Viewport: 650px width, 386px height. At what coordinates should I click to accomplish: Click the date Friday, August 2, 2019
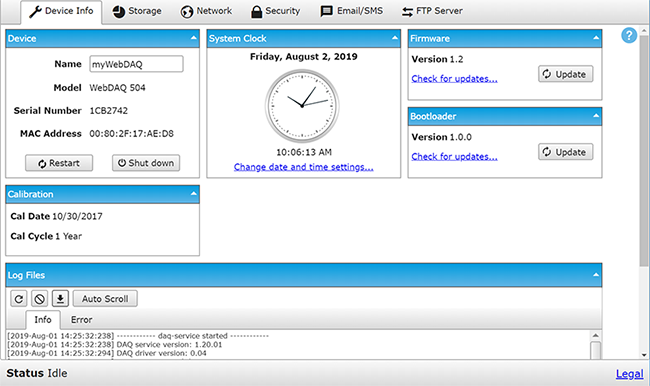(x=303, y=57)
